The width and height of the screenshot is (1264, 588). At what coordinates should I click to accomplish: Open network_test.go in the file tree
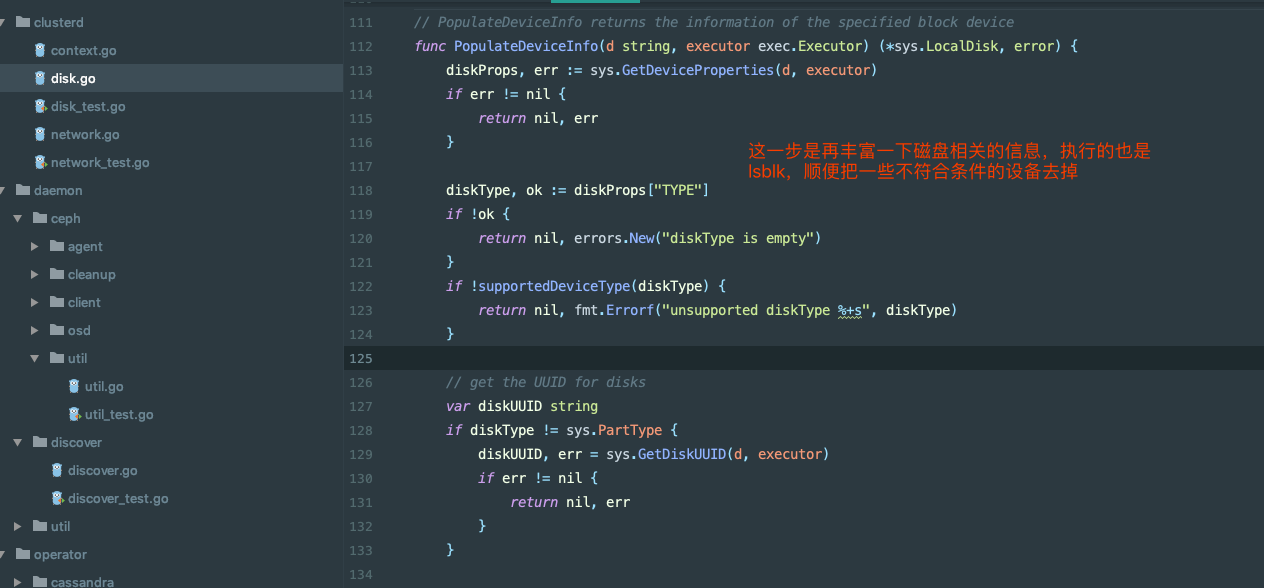(100, 162)
